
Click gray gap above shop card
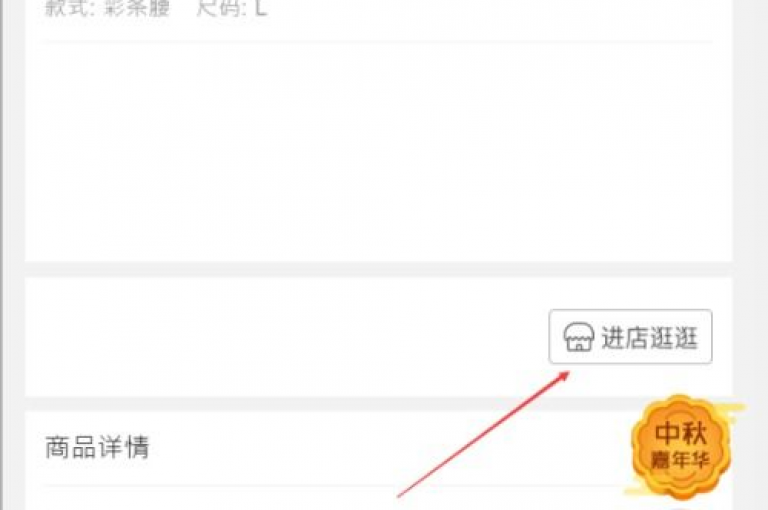tap(378, 269)
